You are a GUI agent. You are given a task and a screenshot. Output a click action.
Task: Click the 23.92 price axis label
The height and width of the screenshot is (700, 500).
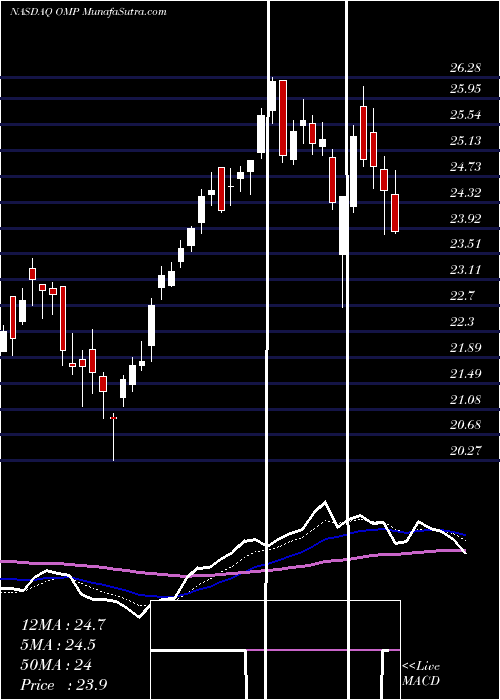tap(466, 218)
